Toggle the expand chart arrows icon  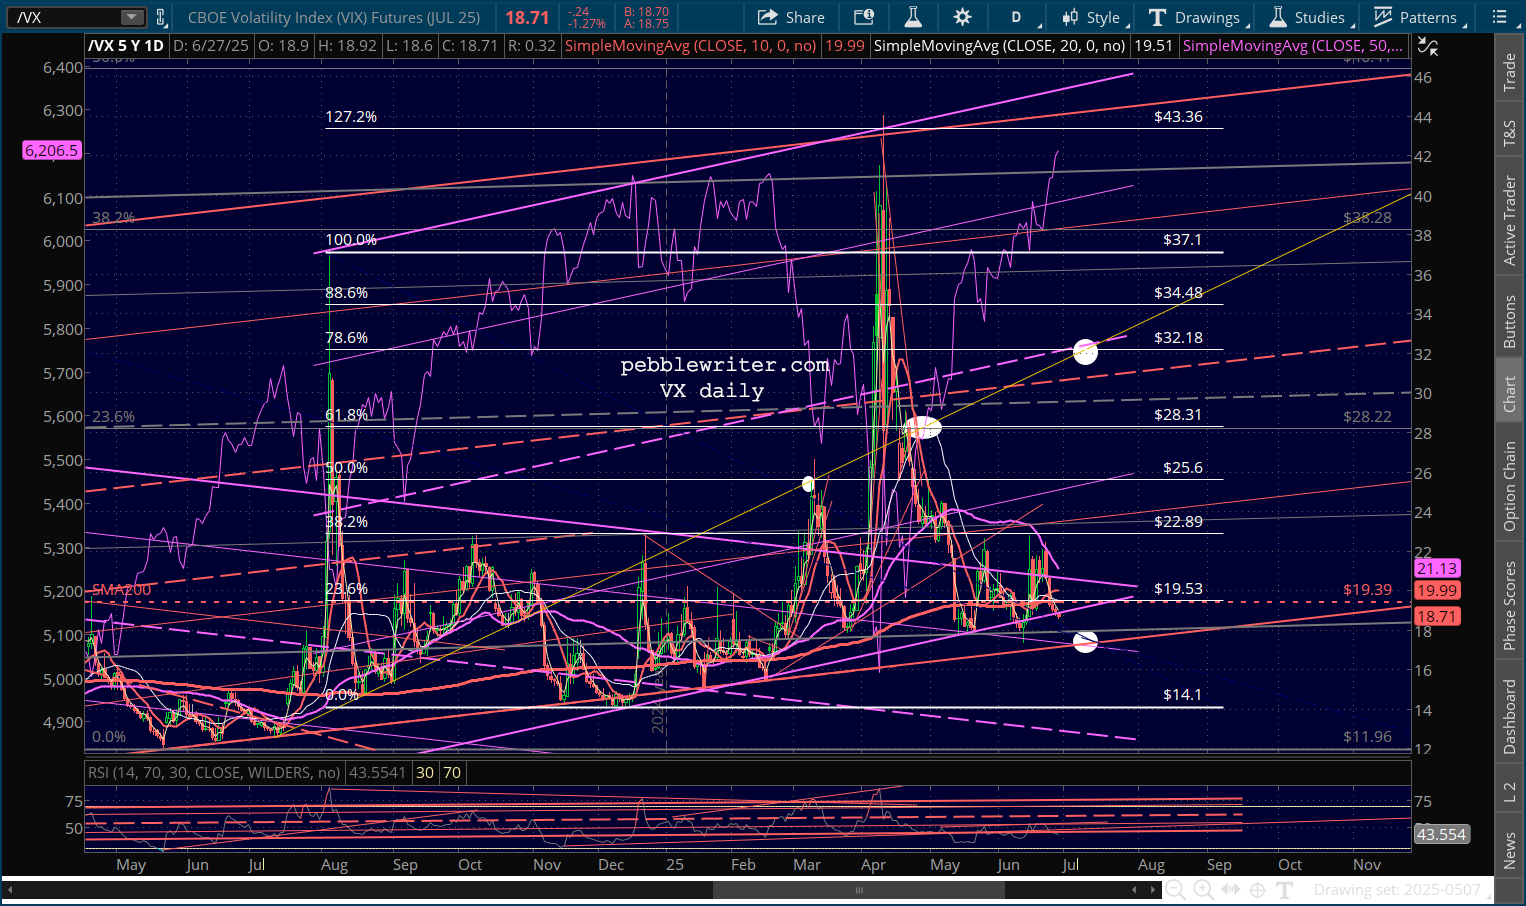tap(1428, 46)
